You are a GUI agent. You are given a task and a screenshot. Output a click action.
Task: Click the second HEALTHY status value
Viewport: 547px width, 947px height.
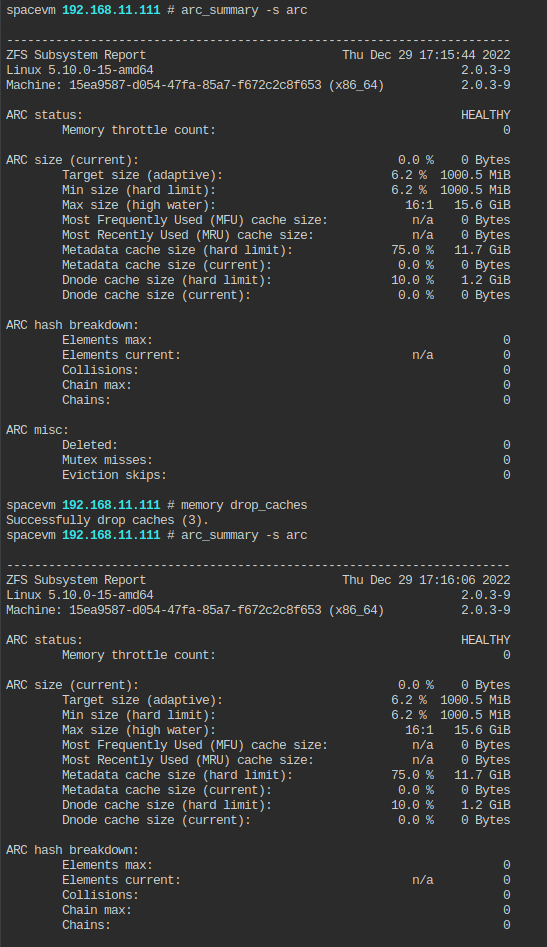point(485,640)
